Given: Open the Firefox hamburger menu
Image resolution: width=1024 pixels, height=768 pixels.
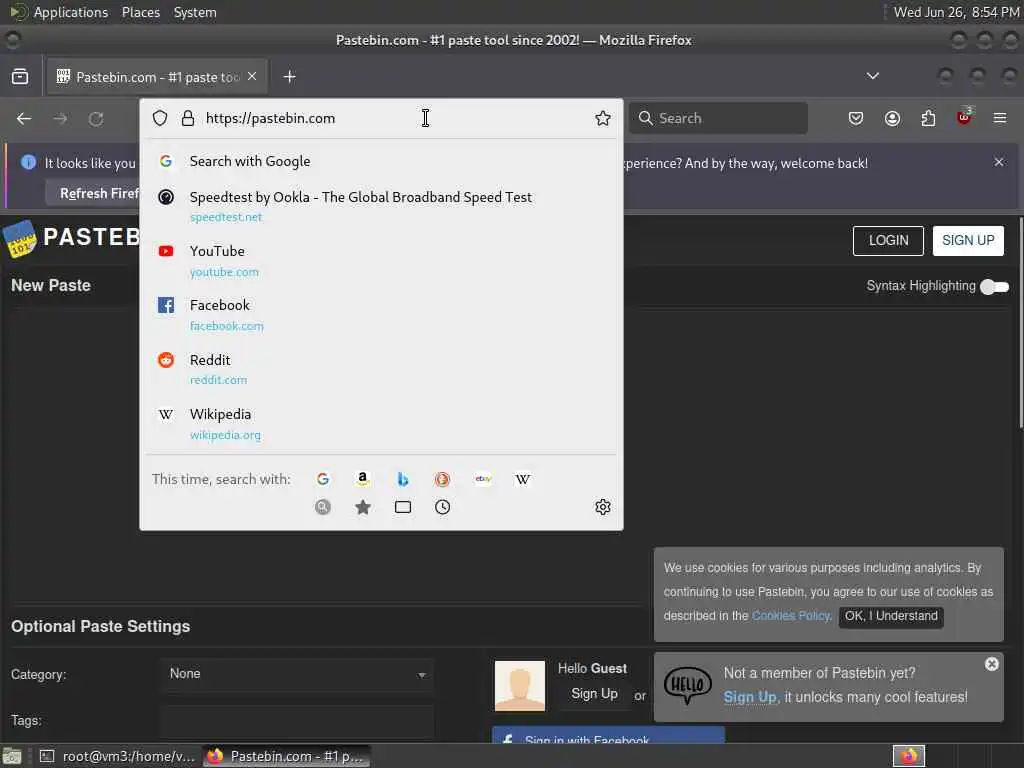Looking at the screenshot, I should [1000, 118].
